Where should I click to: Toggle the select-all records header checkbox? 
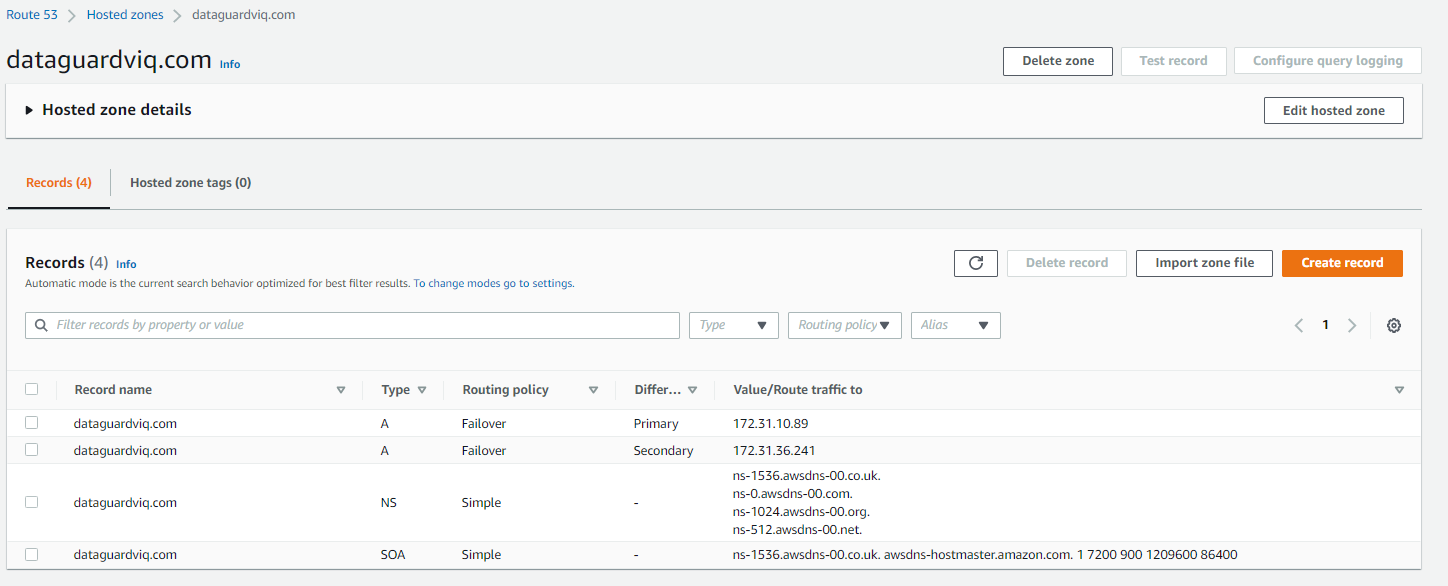[32, 389]
